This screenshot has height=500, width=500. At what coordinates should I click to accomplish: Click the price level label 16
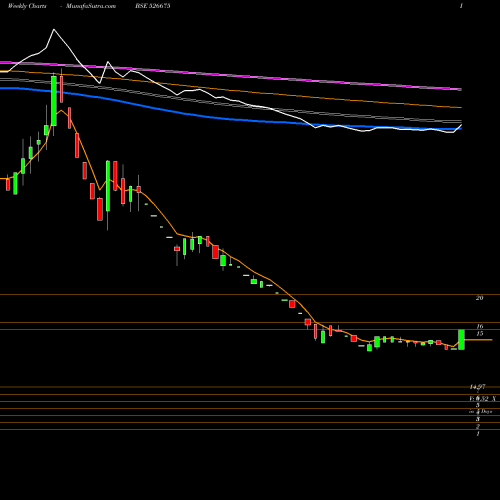click(x=479, y=326)
